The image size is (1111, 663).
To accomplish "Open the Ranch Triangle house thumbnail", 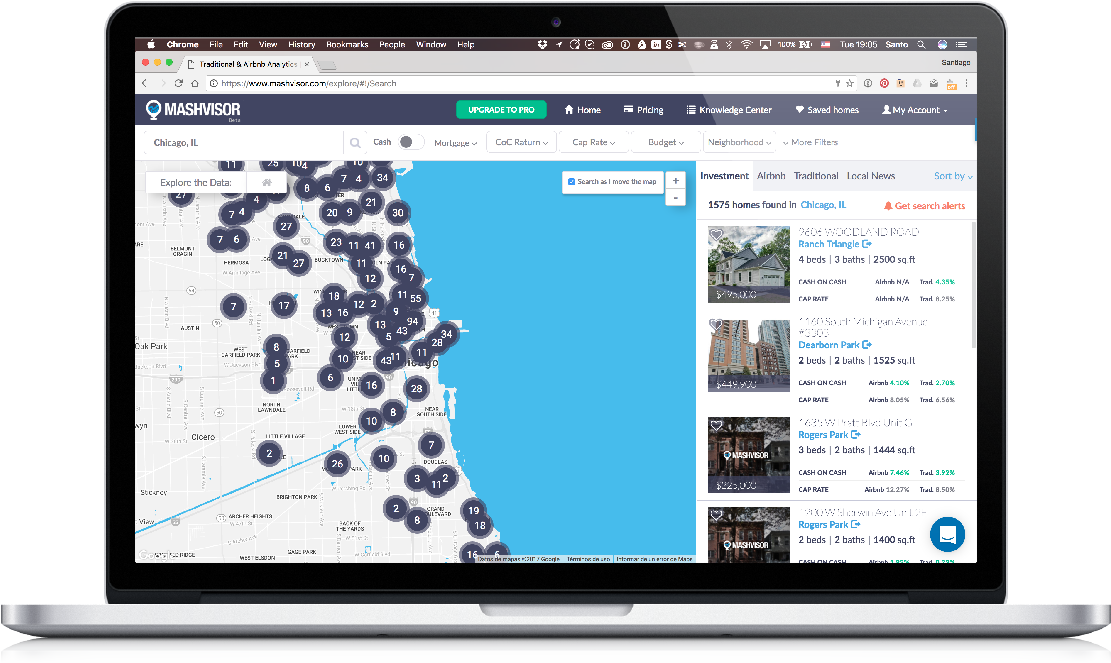I will coord(749,264).
